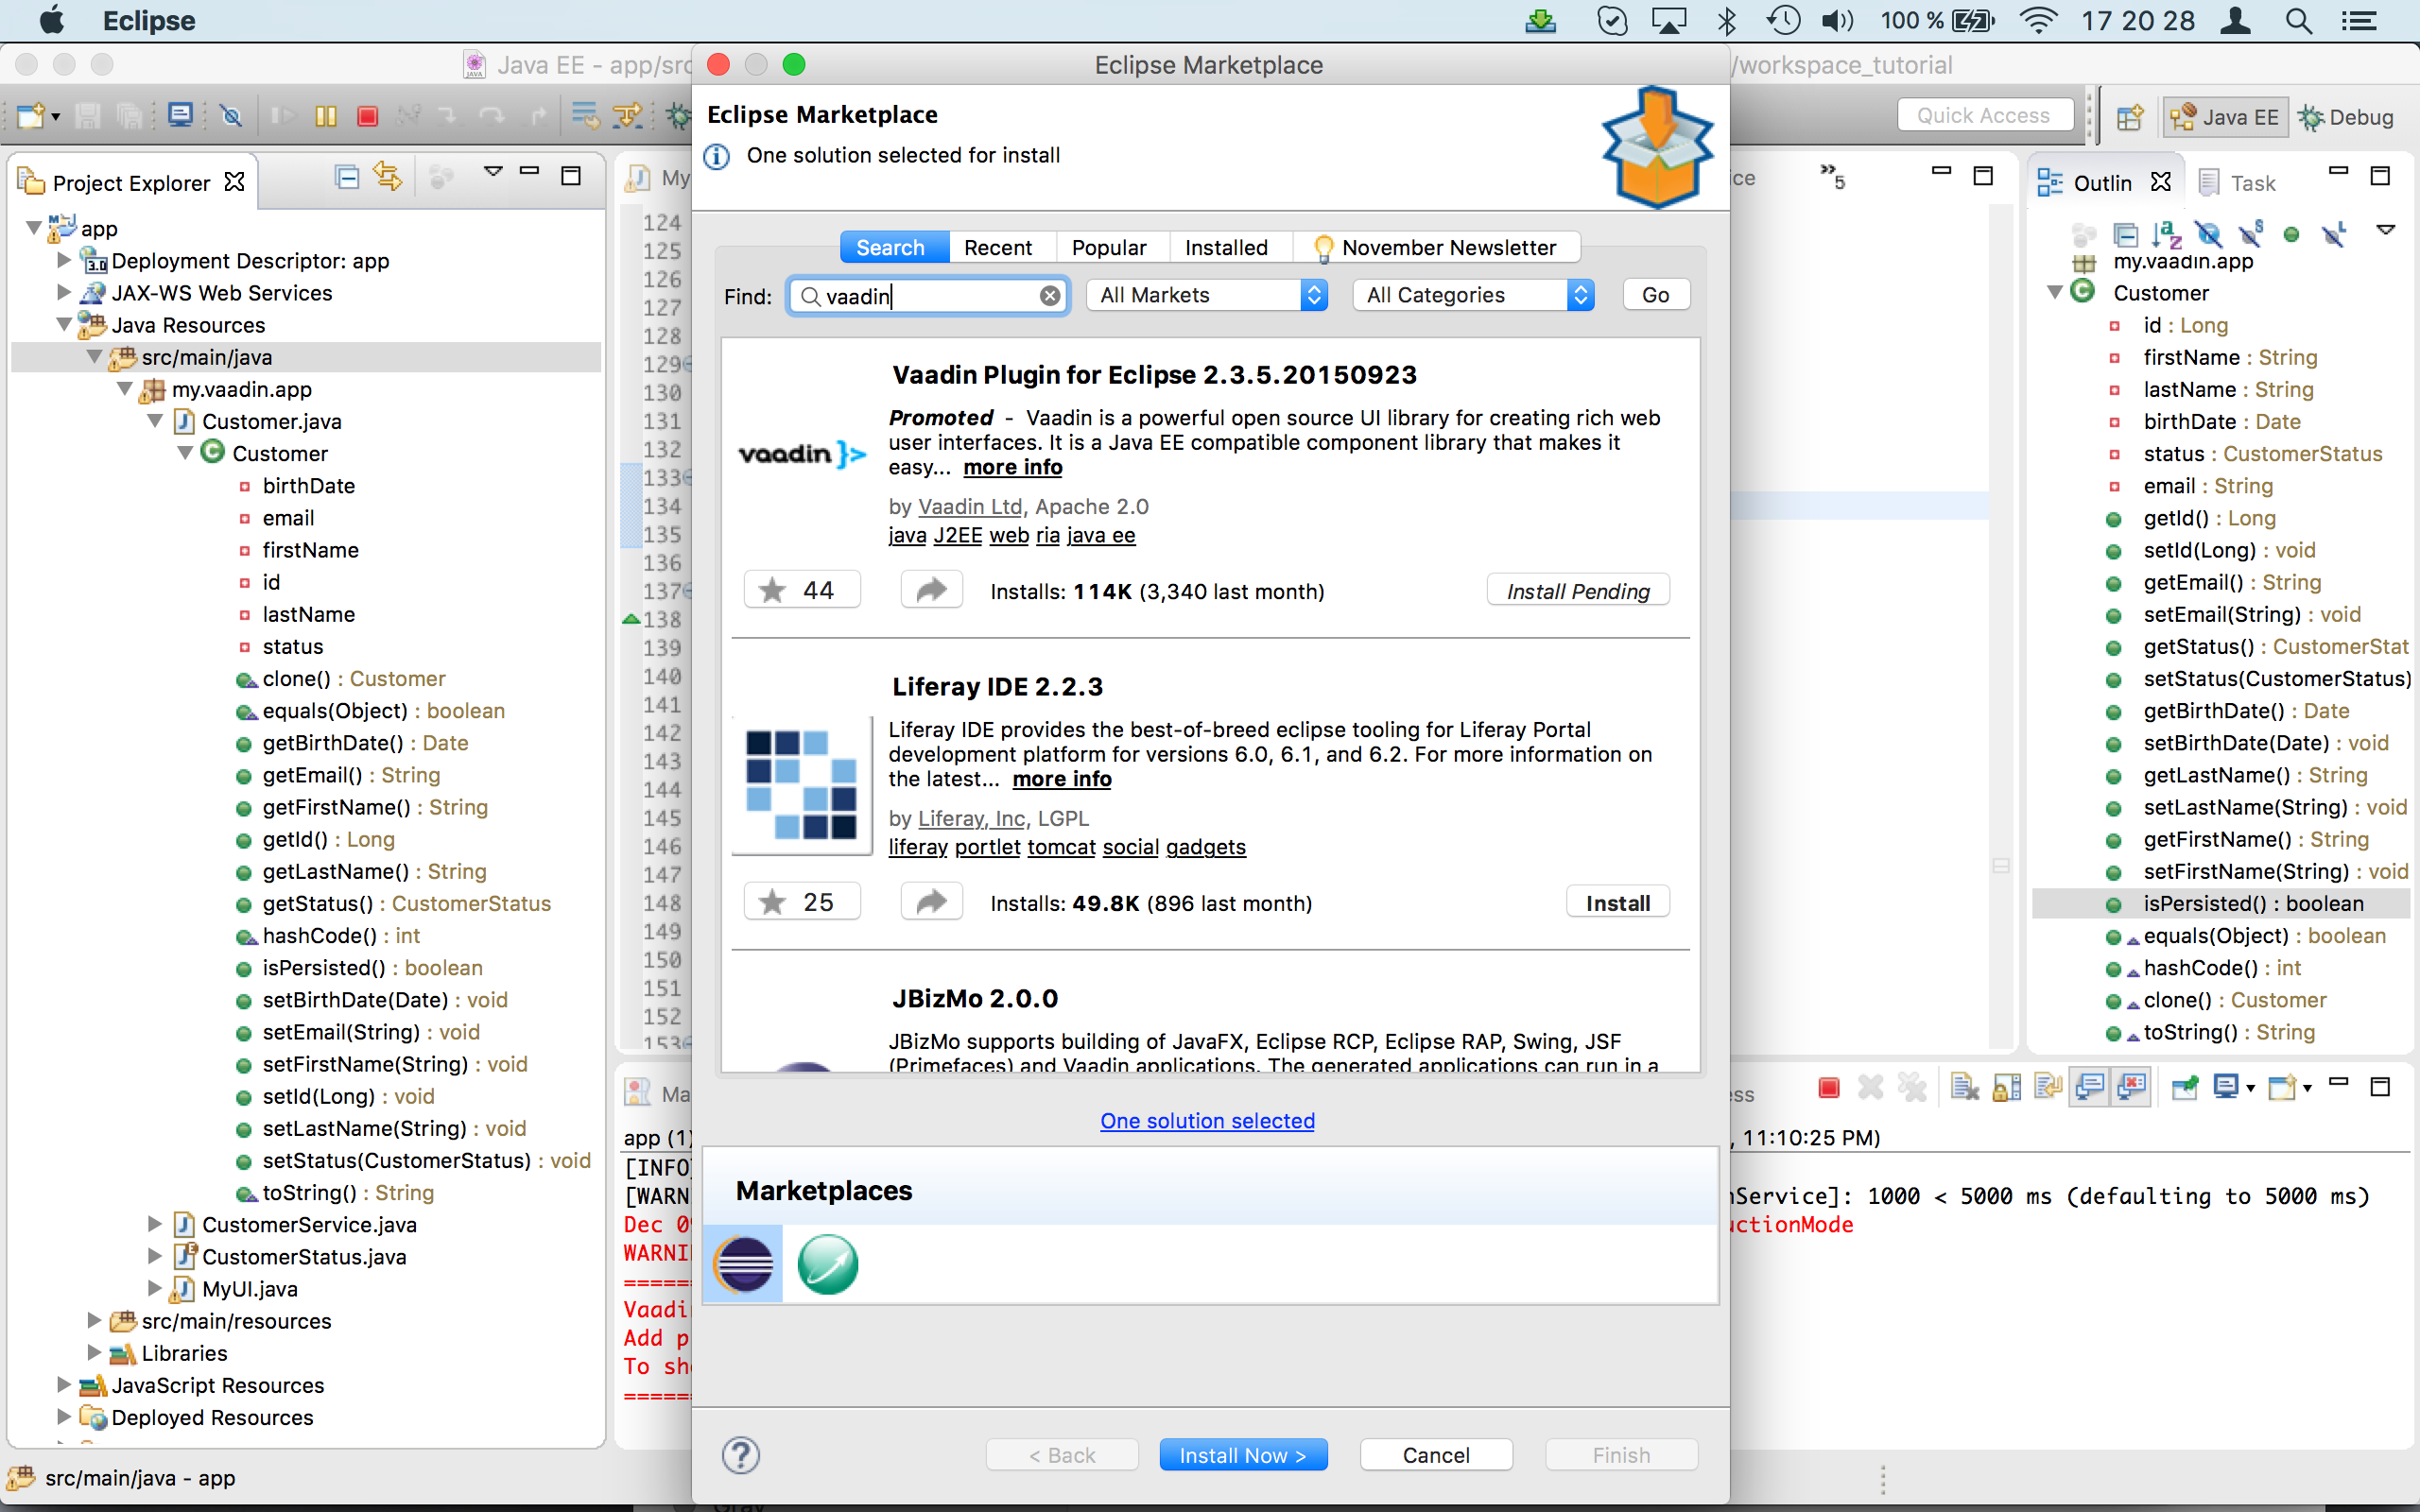Image resolution: width=2420 pixels, height=1512 pixels.
Task: Collapse All in Project Explorer
Action: tap(347, 178)
